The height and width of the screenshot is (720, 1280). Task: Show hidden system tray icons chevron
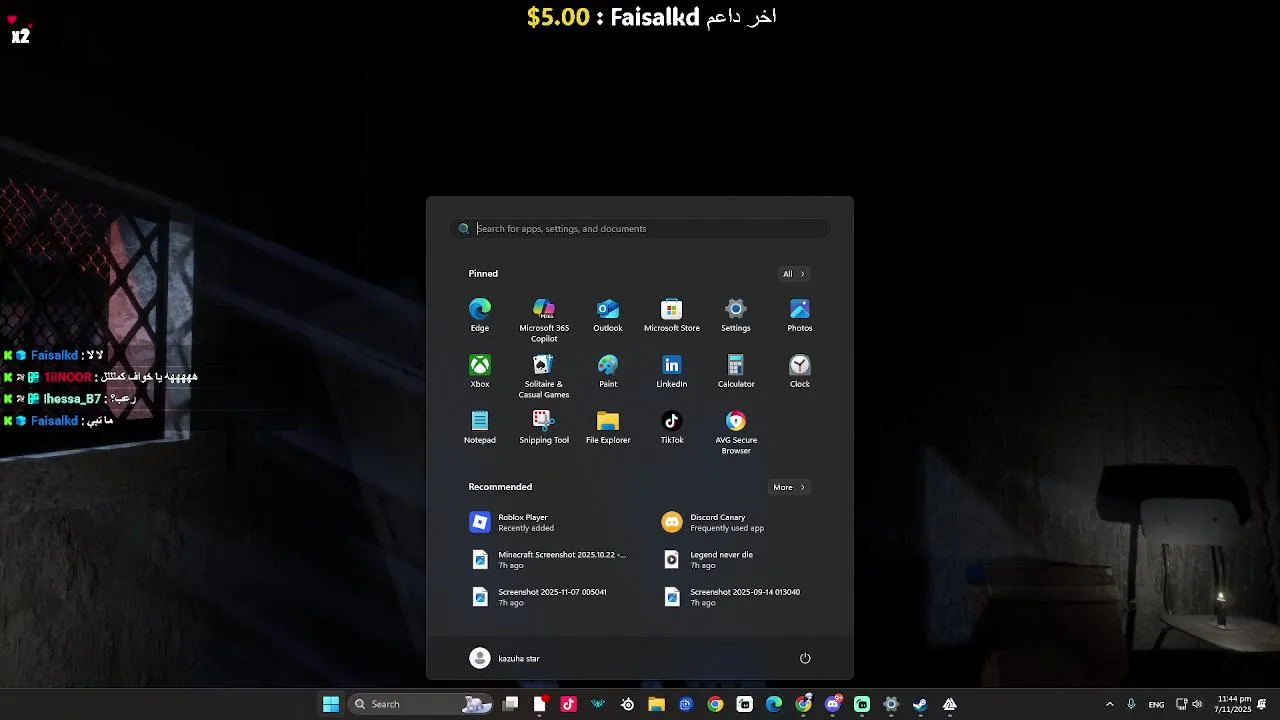click(1109, 704)
